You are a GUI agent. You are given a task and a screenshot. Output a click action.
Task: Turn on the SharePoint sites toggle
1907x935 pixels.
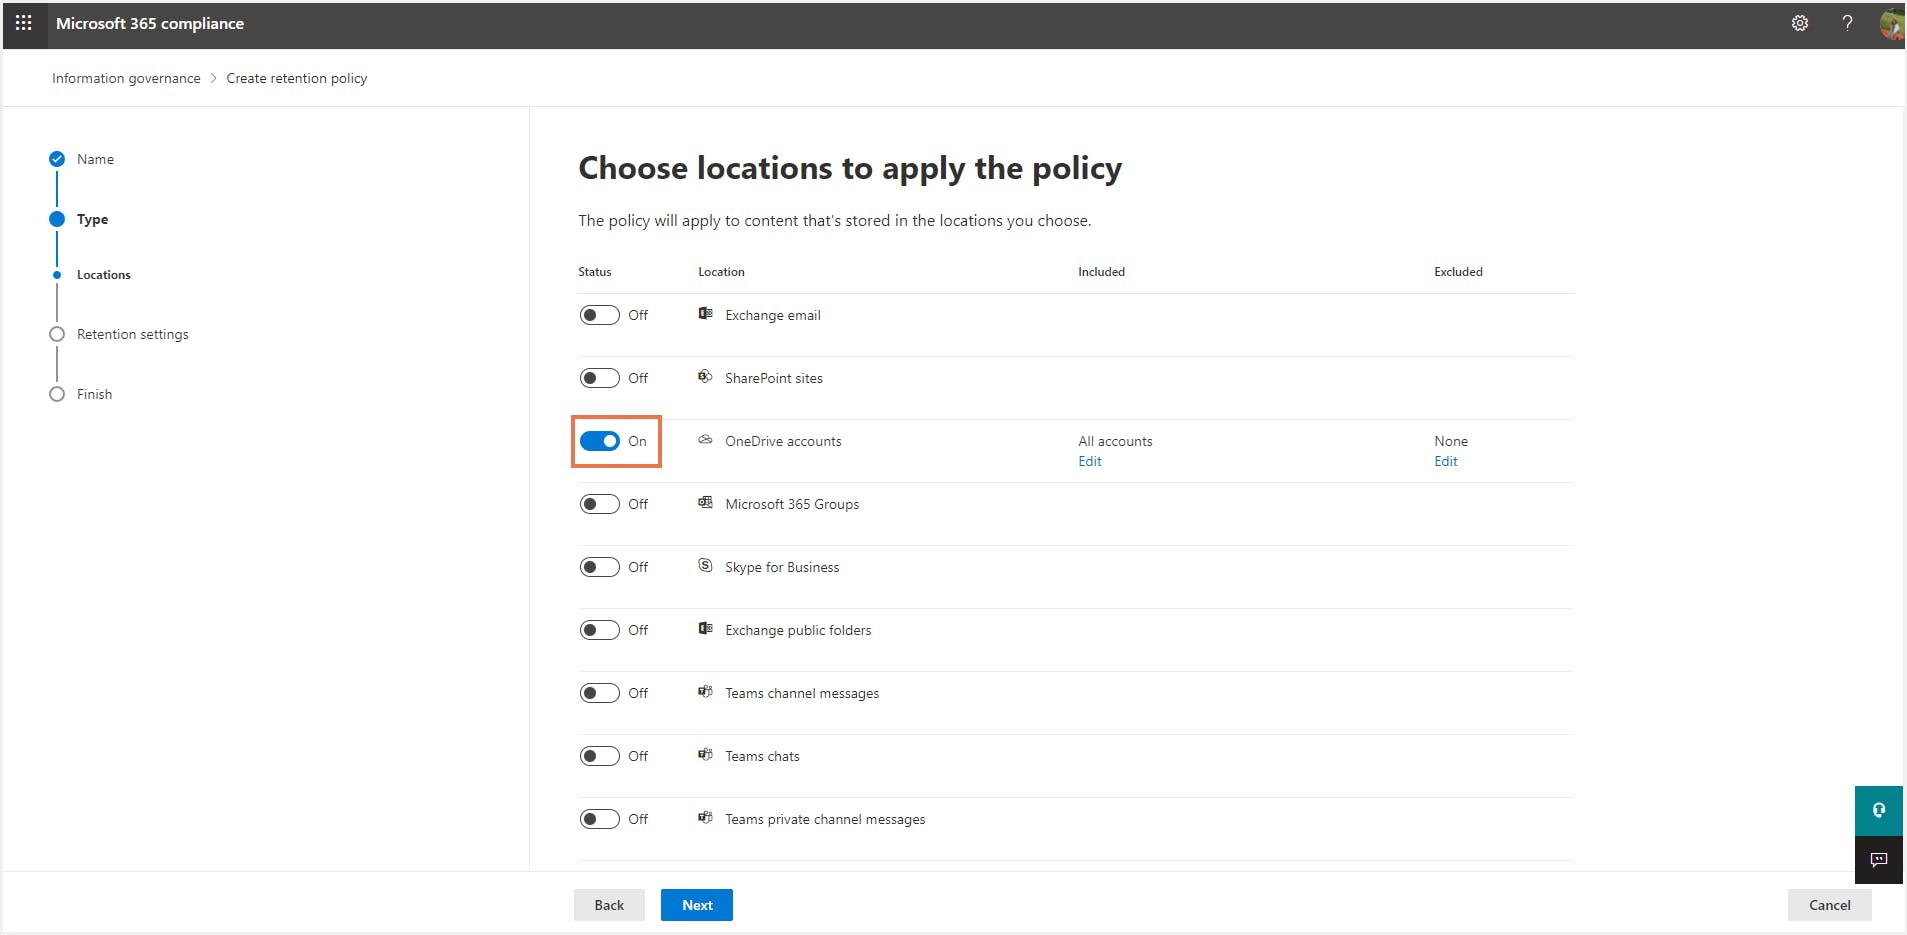pyautogui.click(x=600, y=378)
